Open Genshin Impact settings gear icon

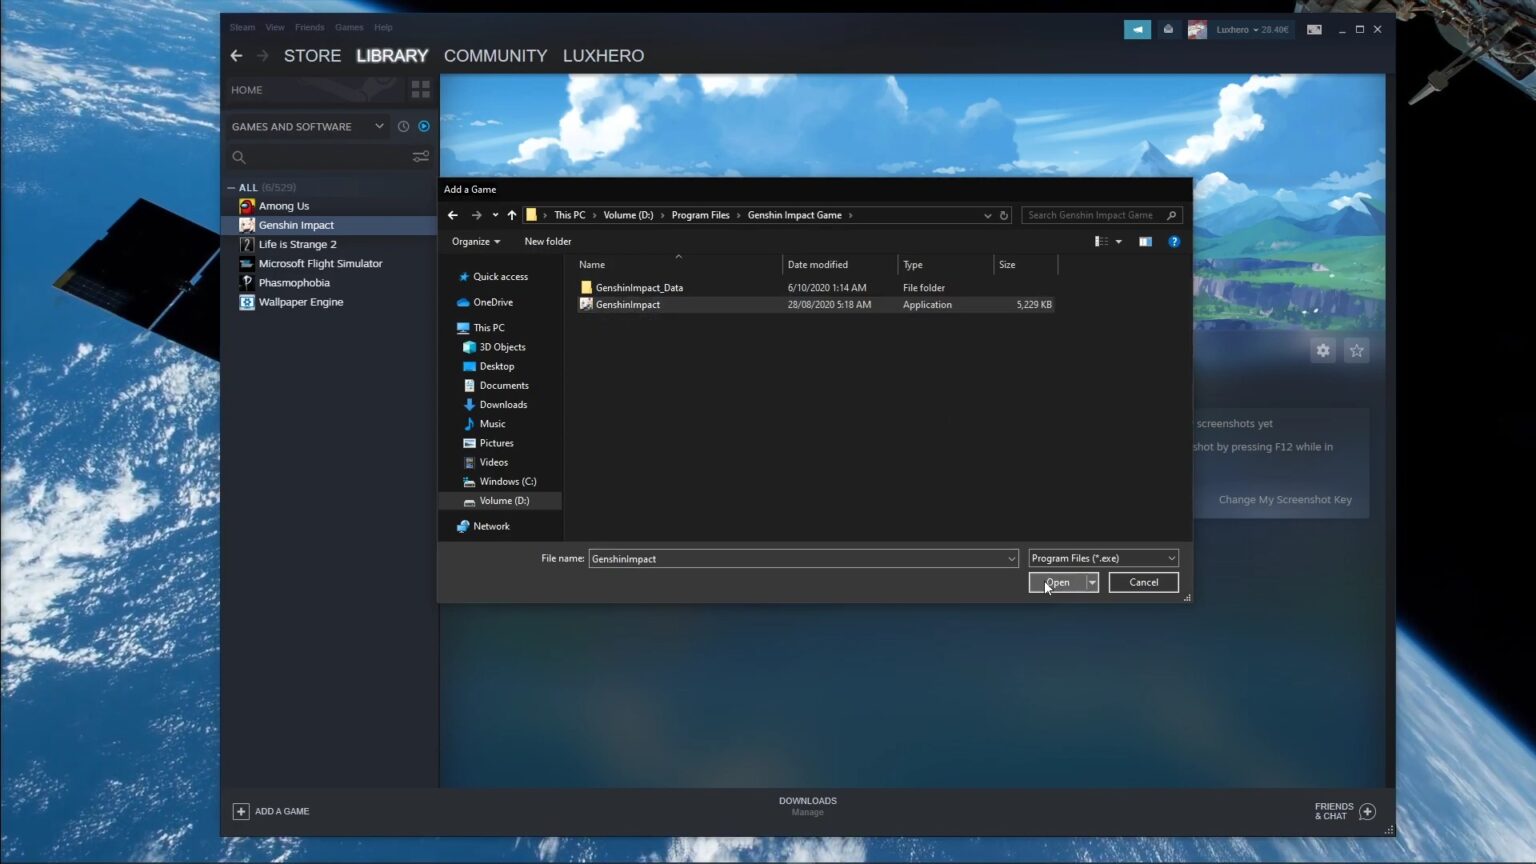coord(1323,351)
